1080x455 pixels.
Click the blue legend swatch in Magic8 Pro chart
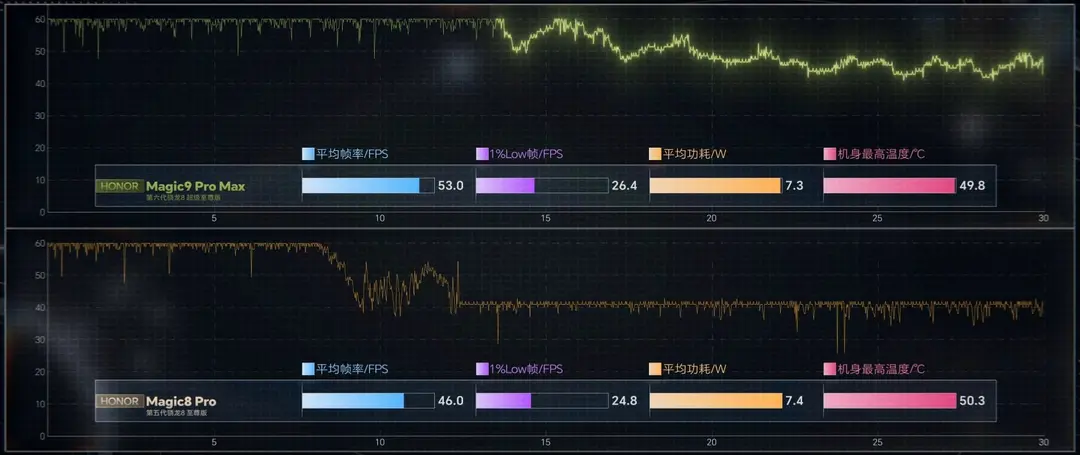(308, 369)
